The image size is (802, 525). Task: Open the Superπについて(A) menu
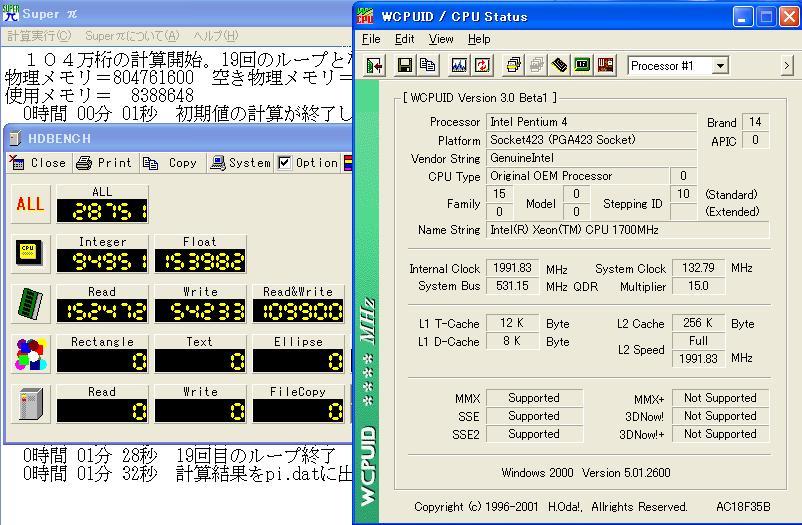(x=132, y=36)
